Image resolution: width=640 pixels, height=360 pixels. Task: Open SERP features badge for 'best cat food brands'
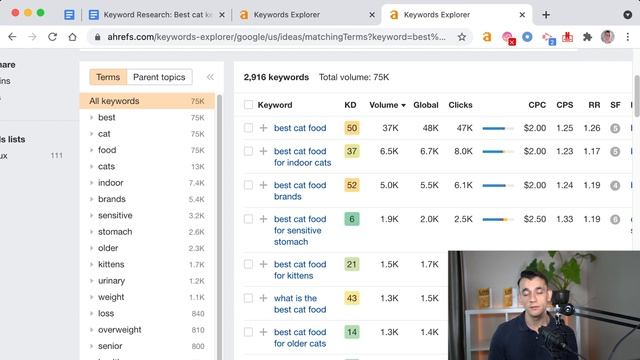[x=615, y=185]
